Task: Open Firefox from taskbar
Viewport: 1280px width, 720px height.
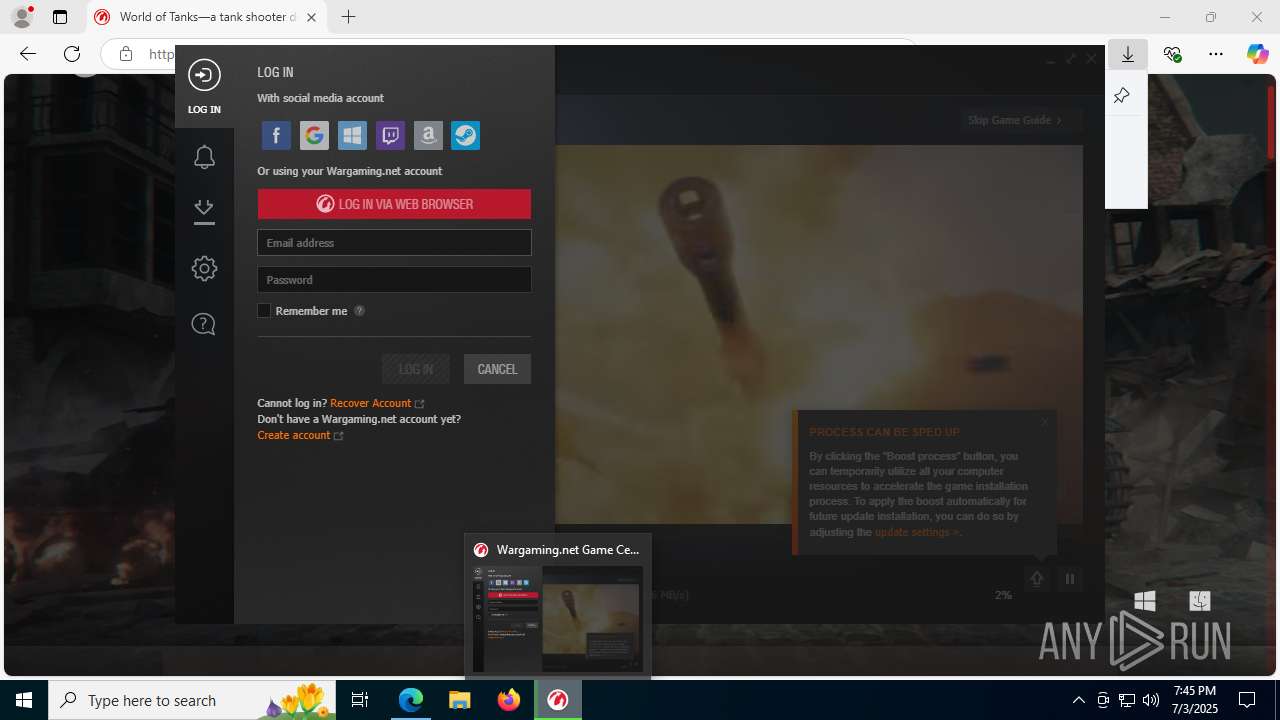Action: [508, 700]
